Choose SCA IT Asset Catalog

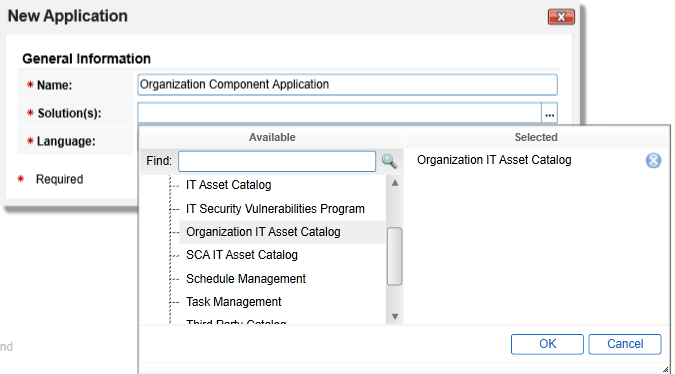pos(242,255)
